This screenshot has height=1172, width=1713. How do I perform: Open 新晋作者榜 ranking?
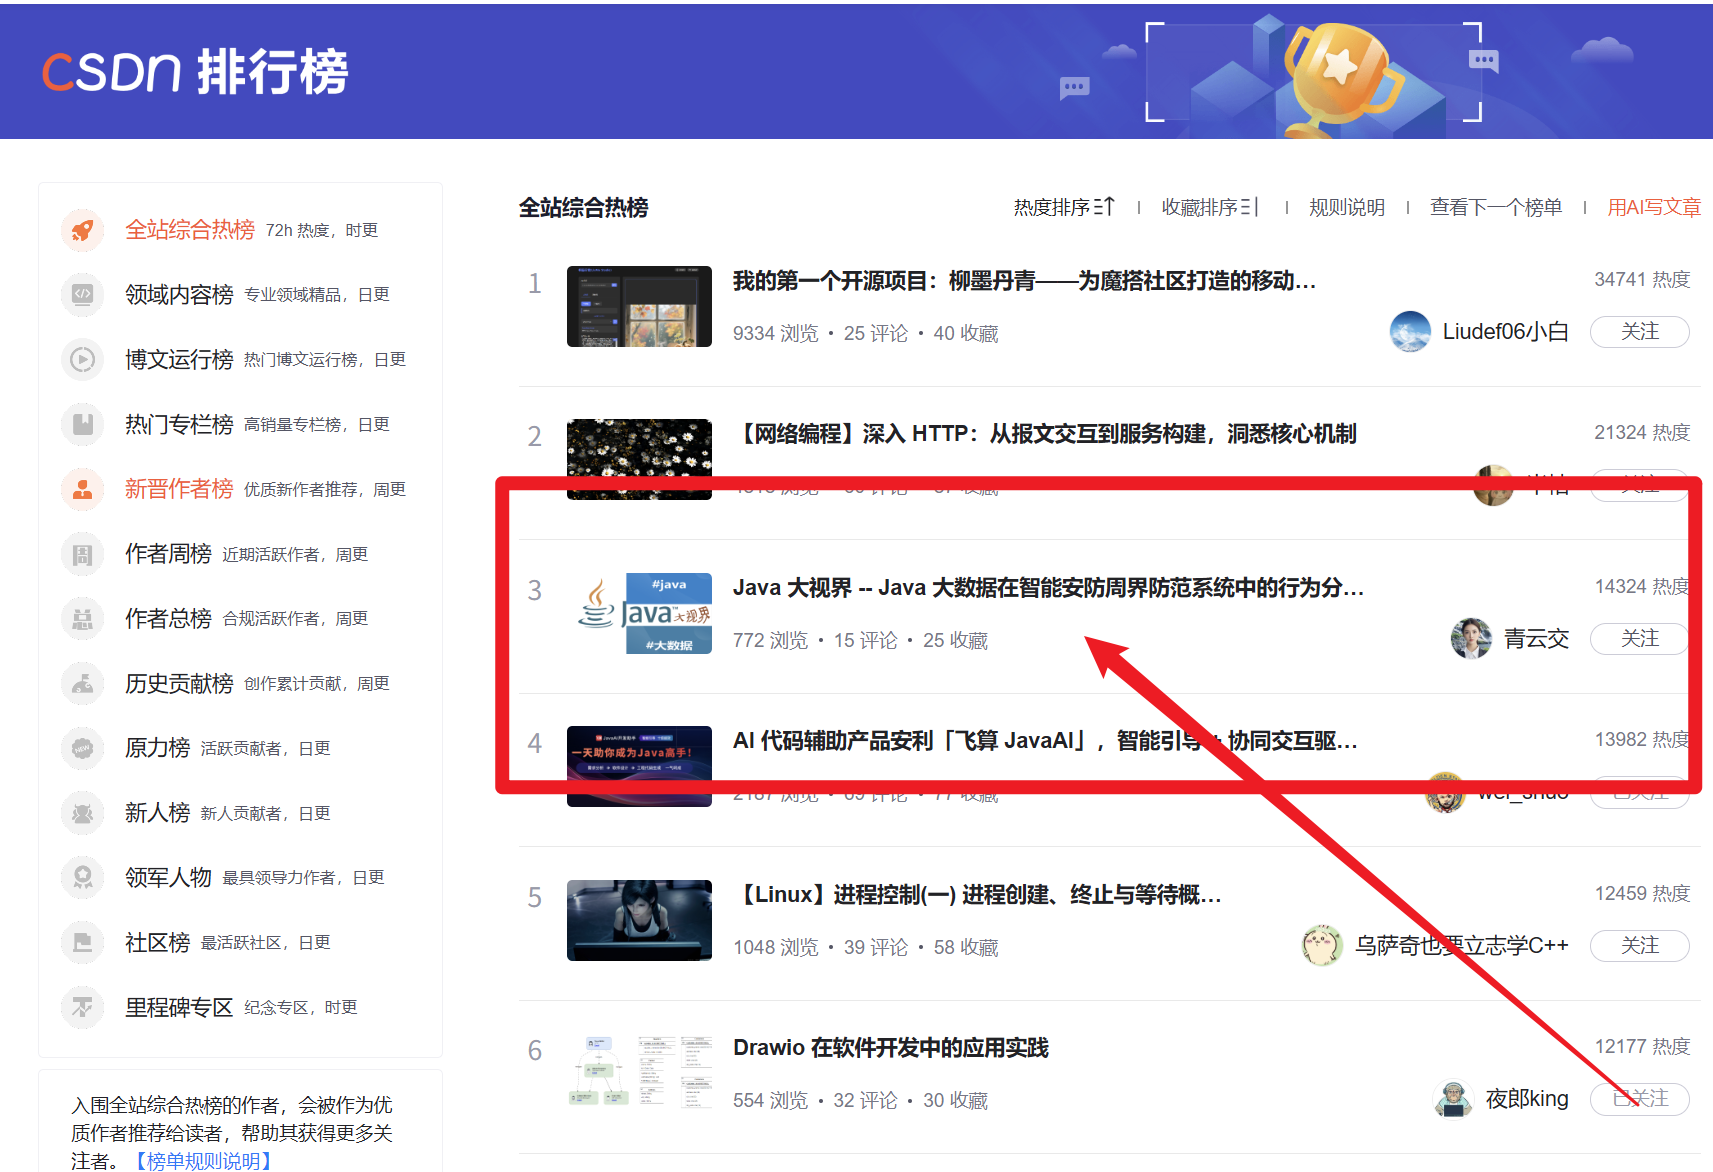click(x=179, y=489)
